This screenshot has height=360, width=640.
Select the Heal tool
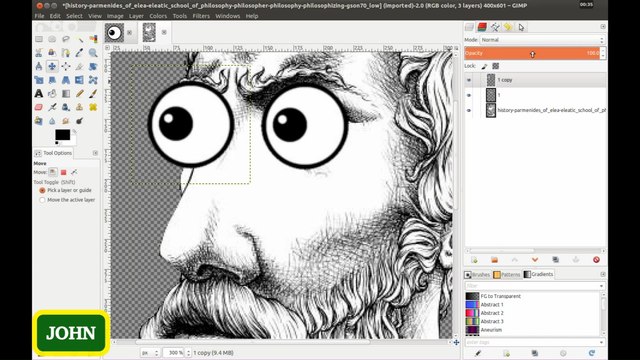pyautogui.click(x=93, y=107)
